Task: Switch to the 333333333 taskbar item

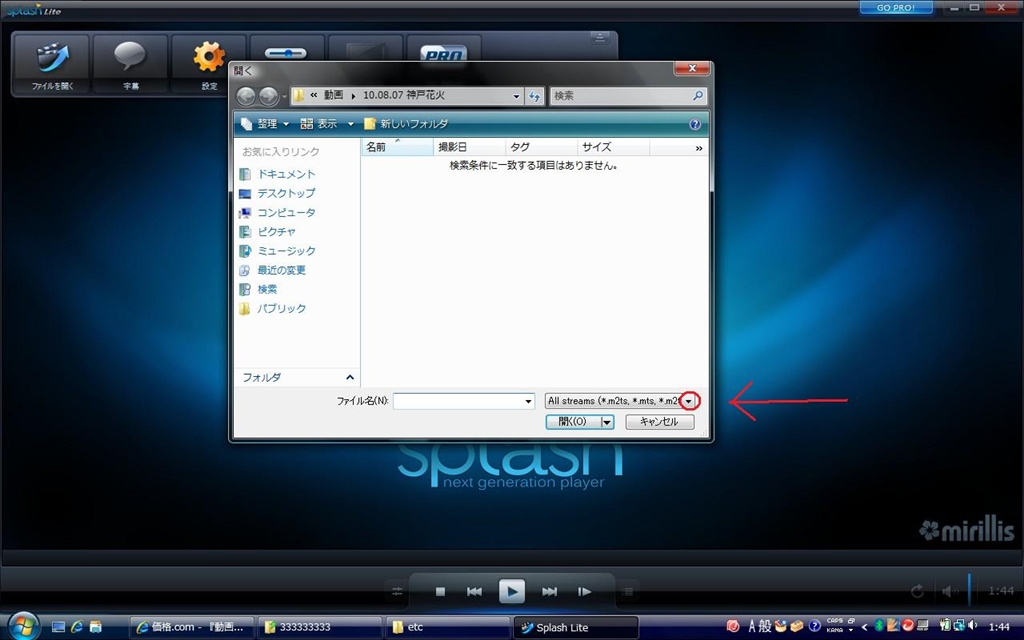Action: point(320,628)
